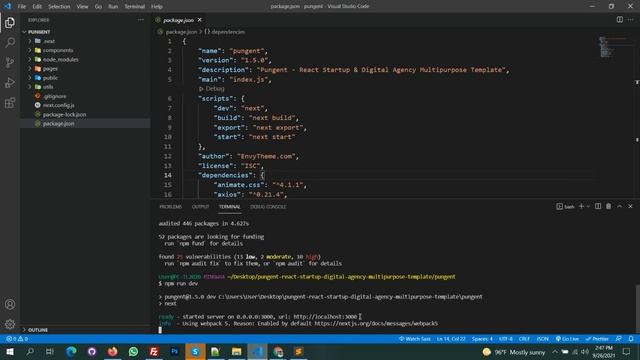The image size is (640, 360).
Task: Open the Search view icon
Action: click(x=10, y=42)
